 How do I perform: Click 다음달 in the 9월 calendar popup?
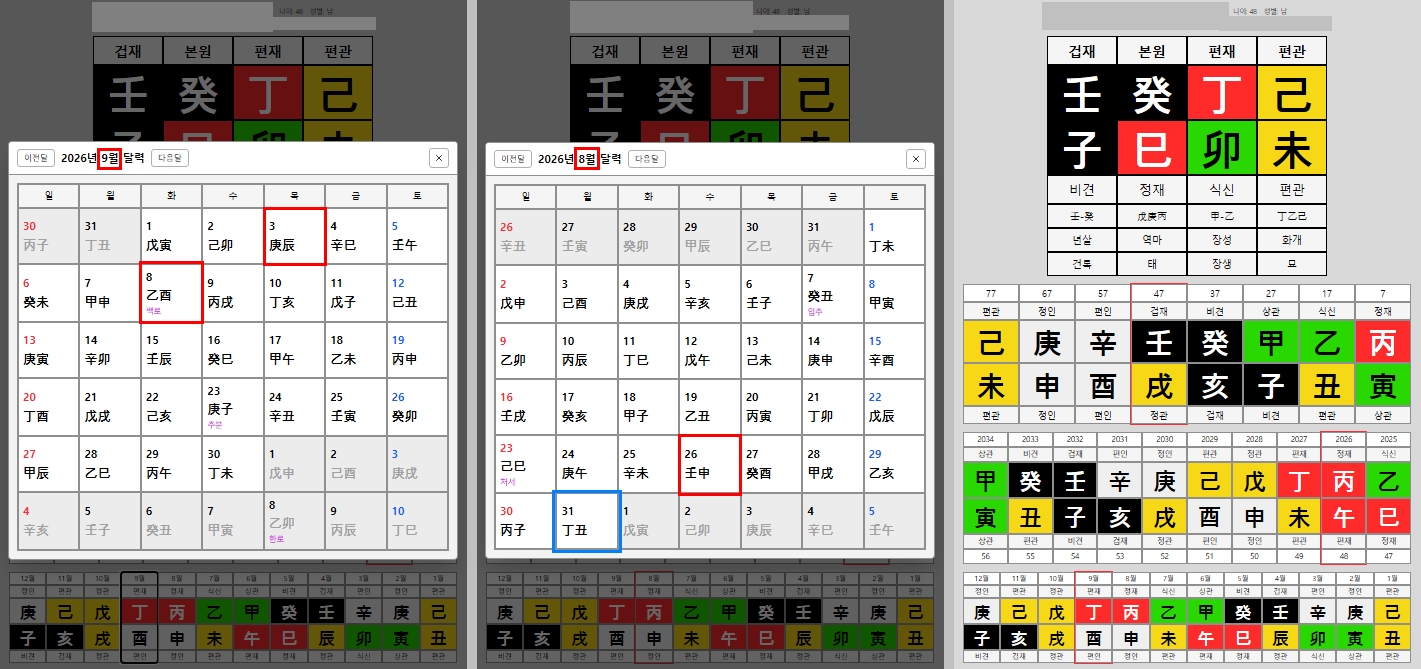pyautogui.click(x=170, y=158)
